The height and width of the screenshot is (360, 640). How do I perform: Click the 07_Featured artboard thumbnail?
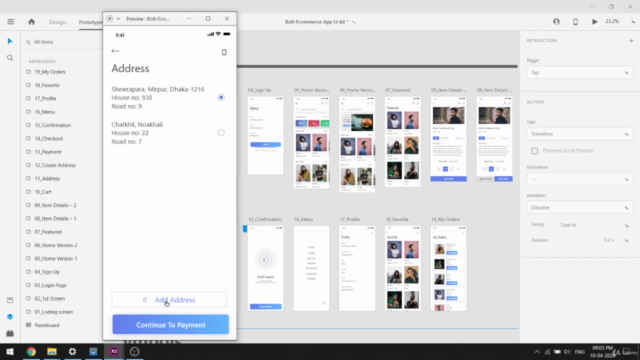tap(402, 142)
